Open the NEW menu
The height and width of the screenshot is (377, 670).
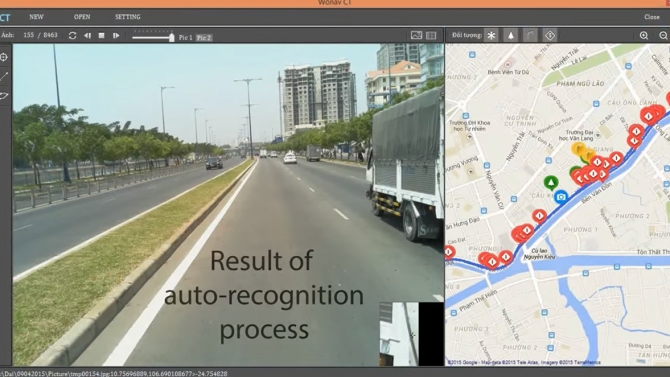point(36,17)
